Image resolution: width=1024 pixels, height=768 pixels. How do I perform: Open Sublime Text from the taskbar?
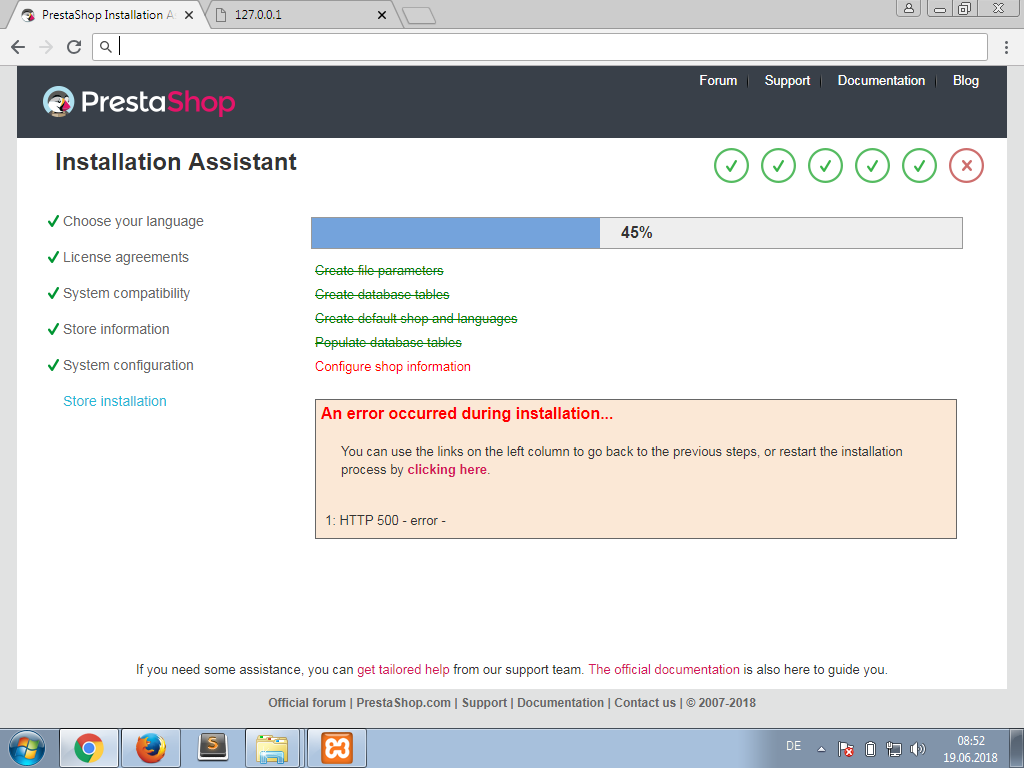pyautogui.click(x=213, y=748)
